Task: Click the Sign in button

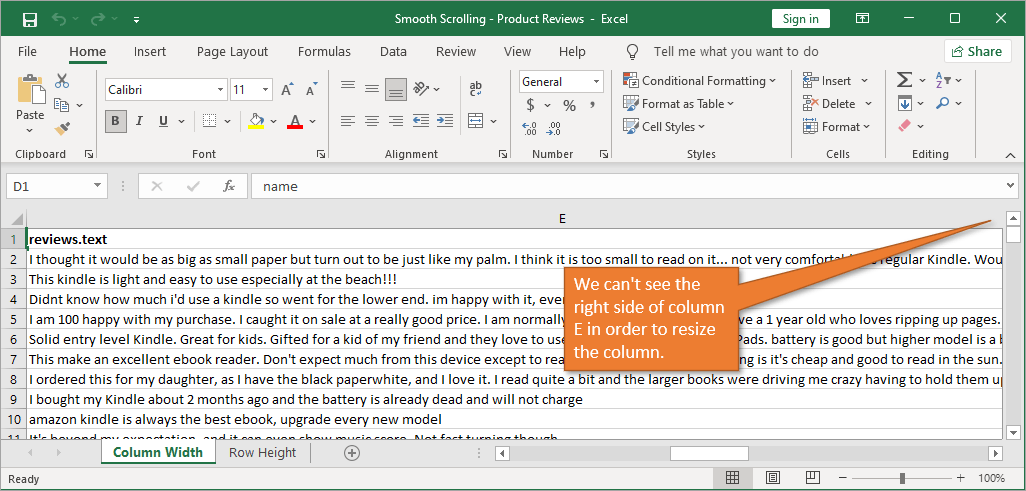Action: click(800, 19)
